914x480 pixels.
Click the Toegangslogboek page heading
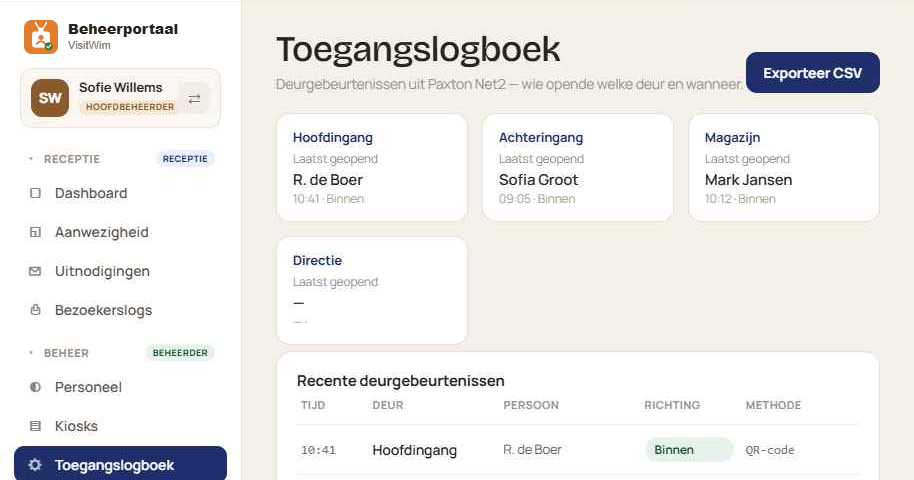[418, 50]
